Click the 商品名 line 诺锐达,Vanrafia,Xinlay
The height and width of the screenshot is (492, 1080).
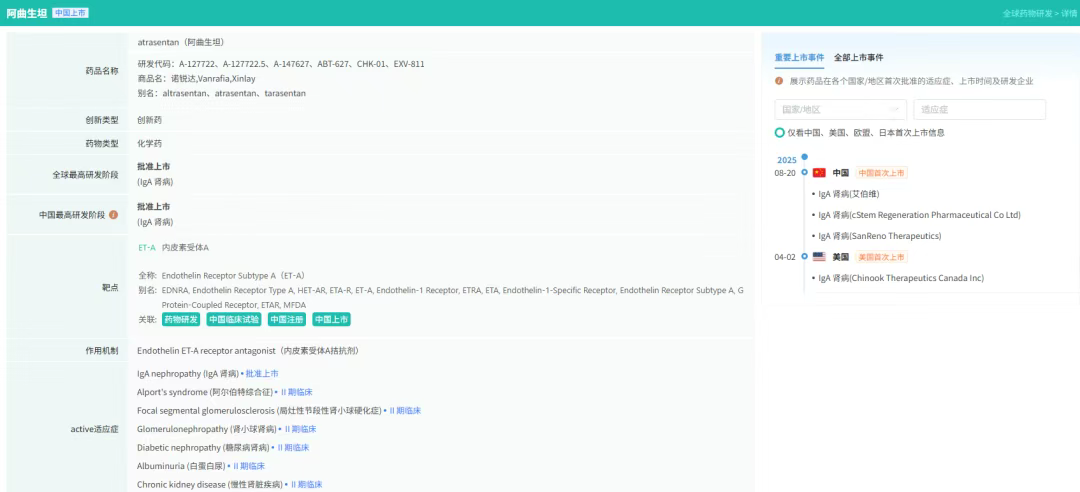click(x=196, y=79)
